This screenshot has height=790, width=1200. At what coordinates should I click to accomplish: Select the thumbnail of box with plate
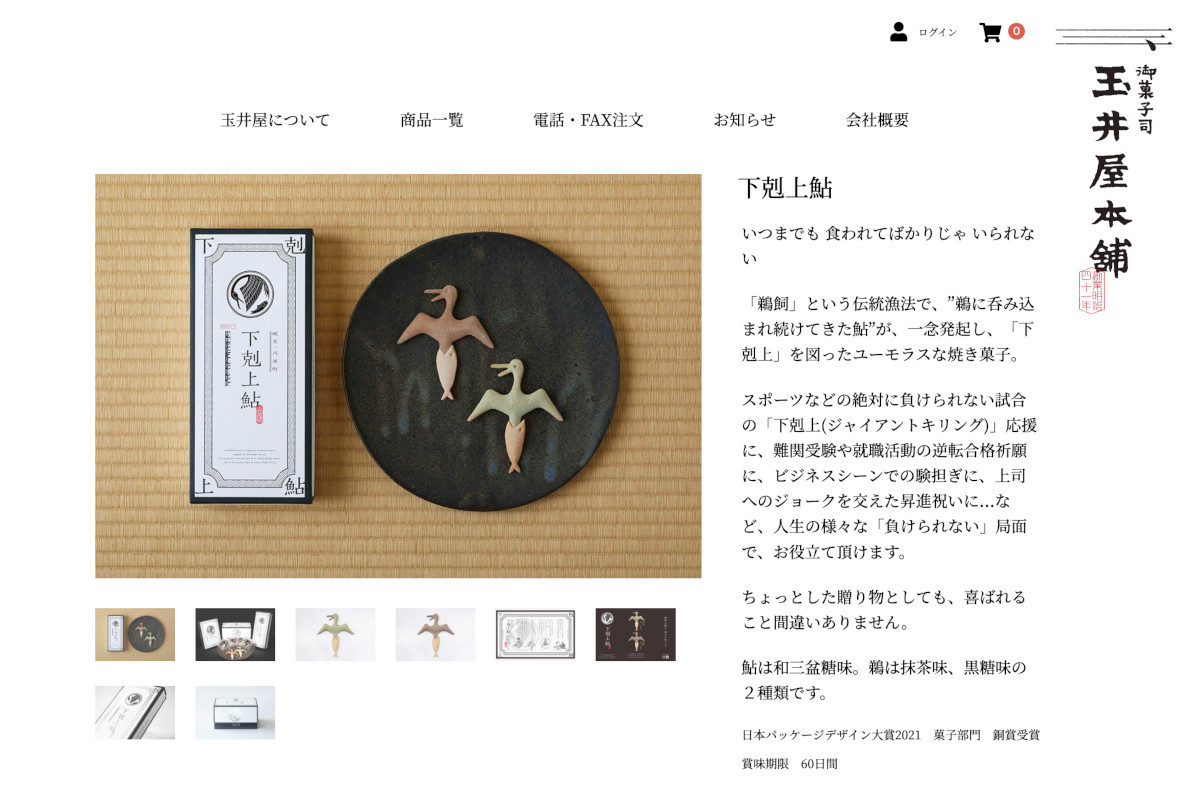pyautogui.click(x=135, y=634)
